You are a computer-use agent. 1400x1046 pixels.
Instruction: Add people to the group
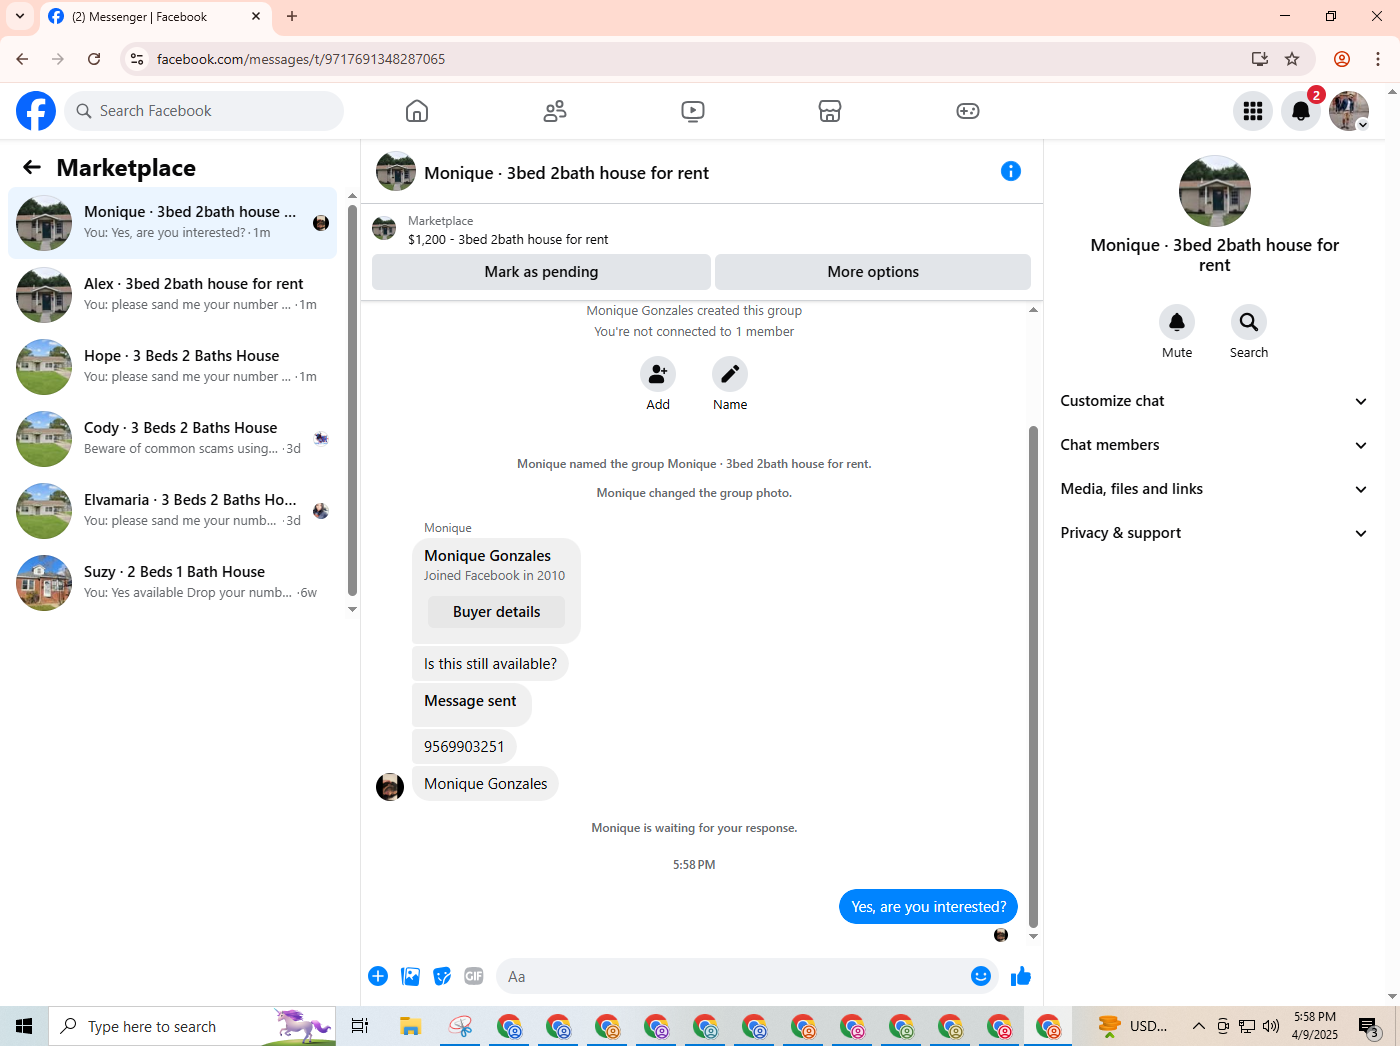658,374
